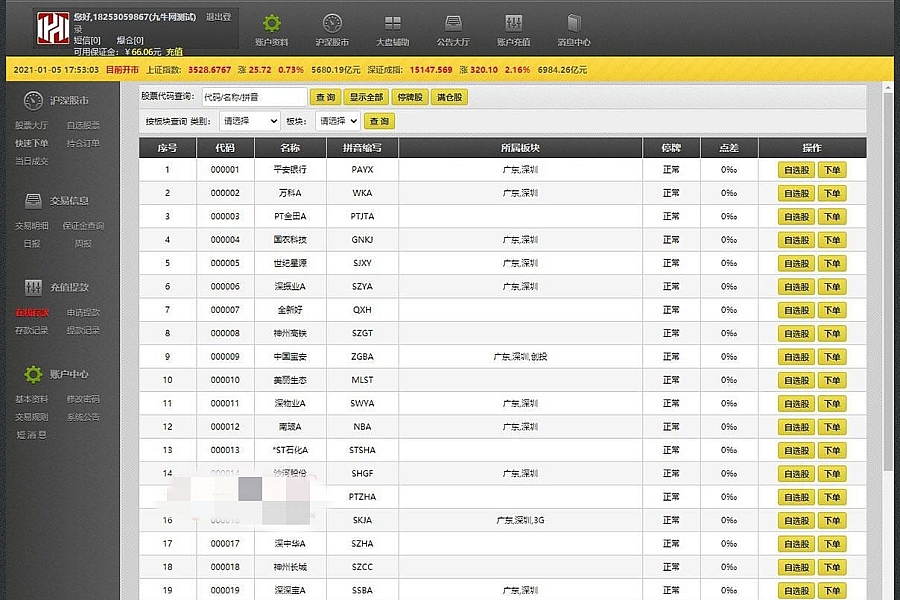Open 修改密码 in the sidebar

click(83, 399)
